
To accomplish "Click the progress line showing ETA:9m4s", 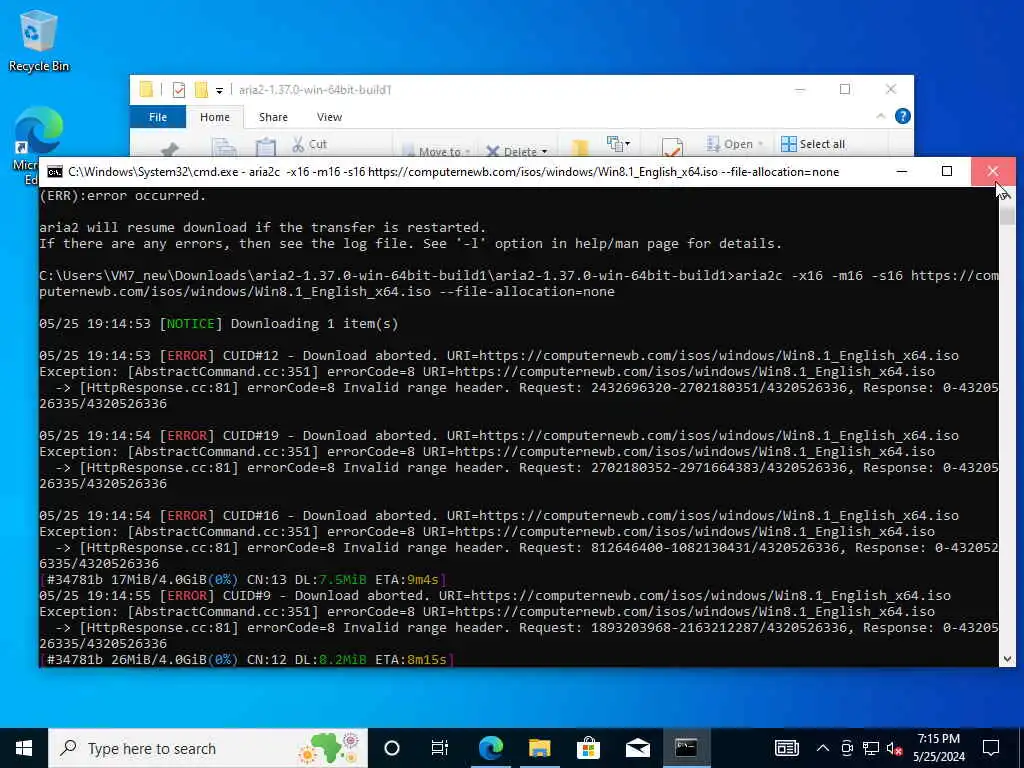I will (243, 579).
